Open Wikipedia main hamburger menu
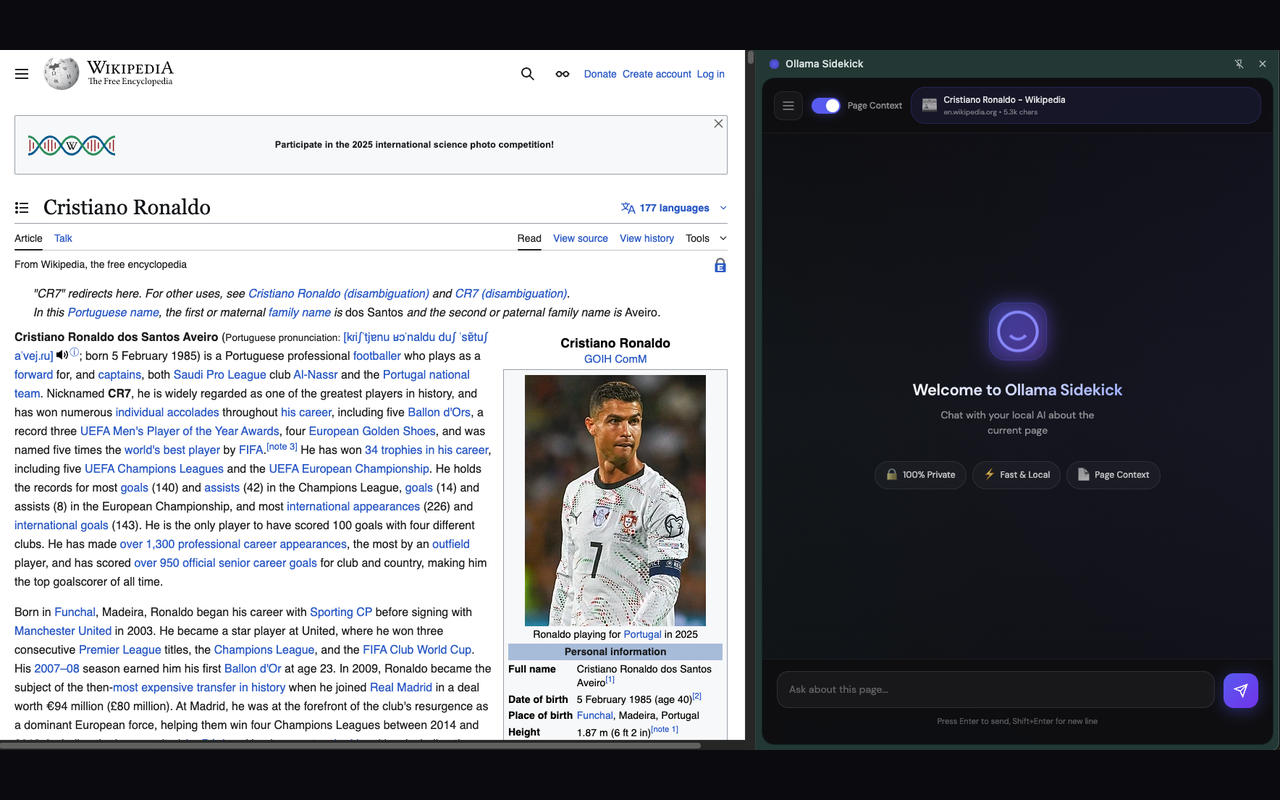This screenshot has width=1280, height=800. click(x=21, y=74)
